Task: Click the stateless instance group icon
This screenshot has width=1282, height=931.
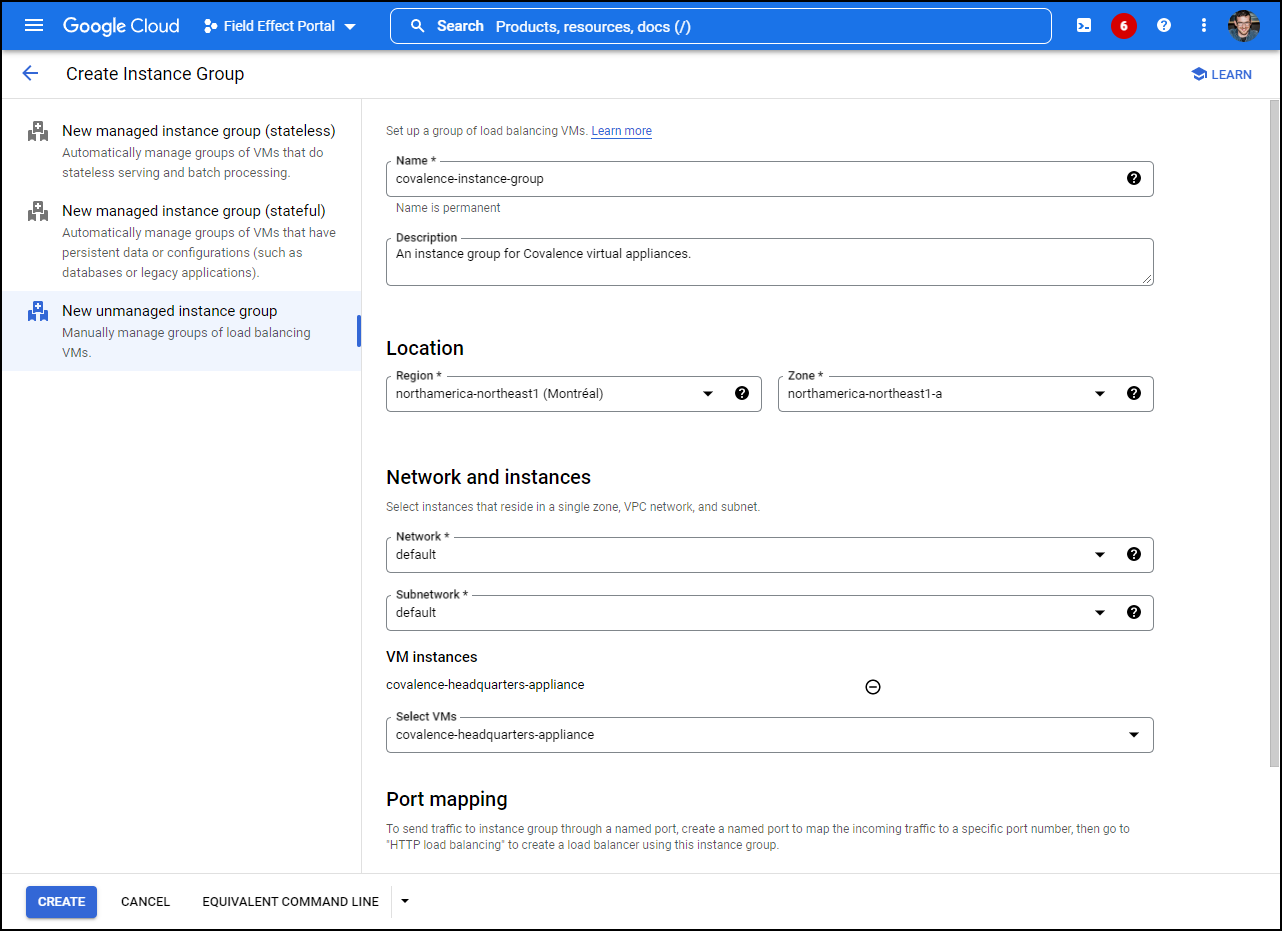Action: (x=38, y=131)
